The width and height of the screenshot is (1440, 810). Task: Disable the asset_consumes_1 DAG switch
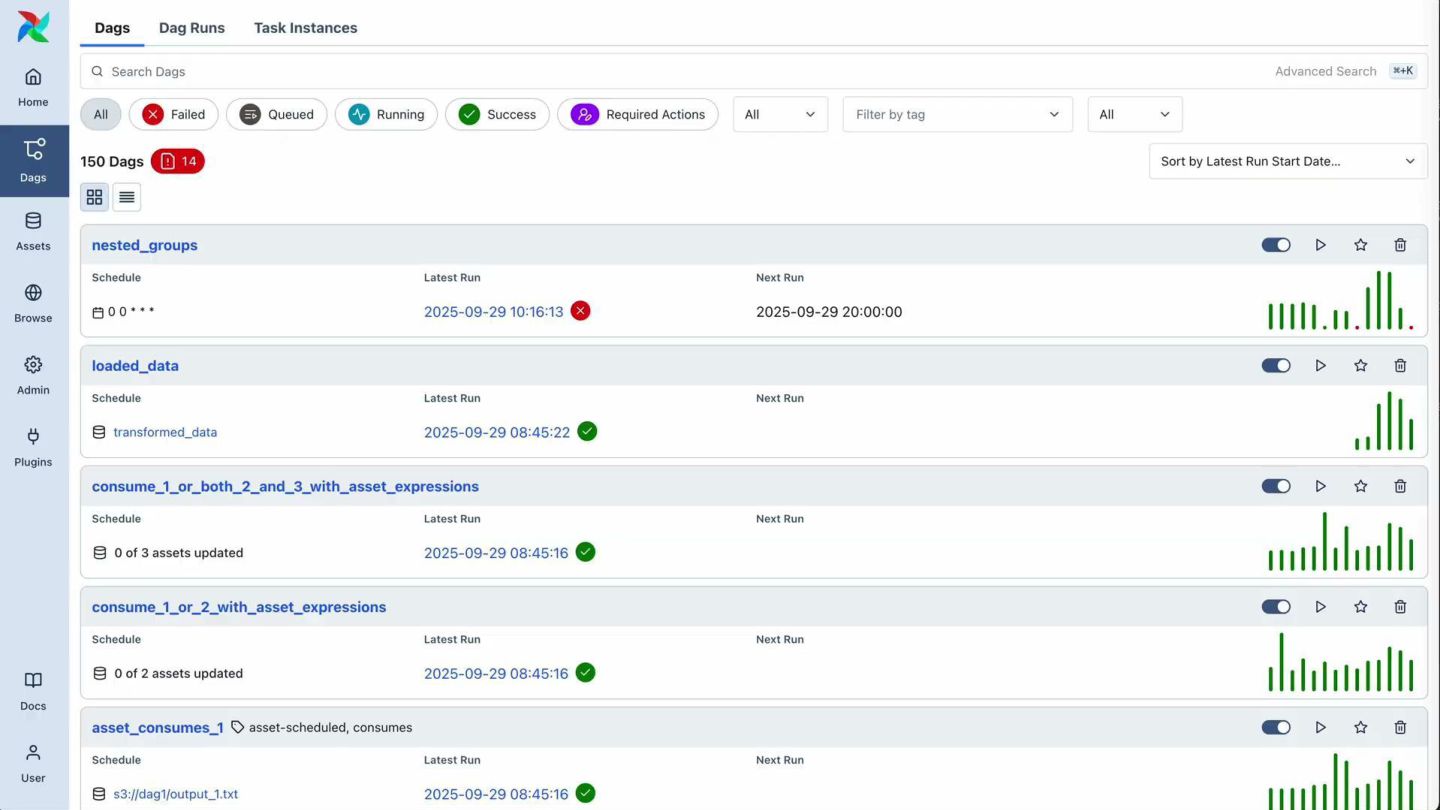(1276, 728)
